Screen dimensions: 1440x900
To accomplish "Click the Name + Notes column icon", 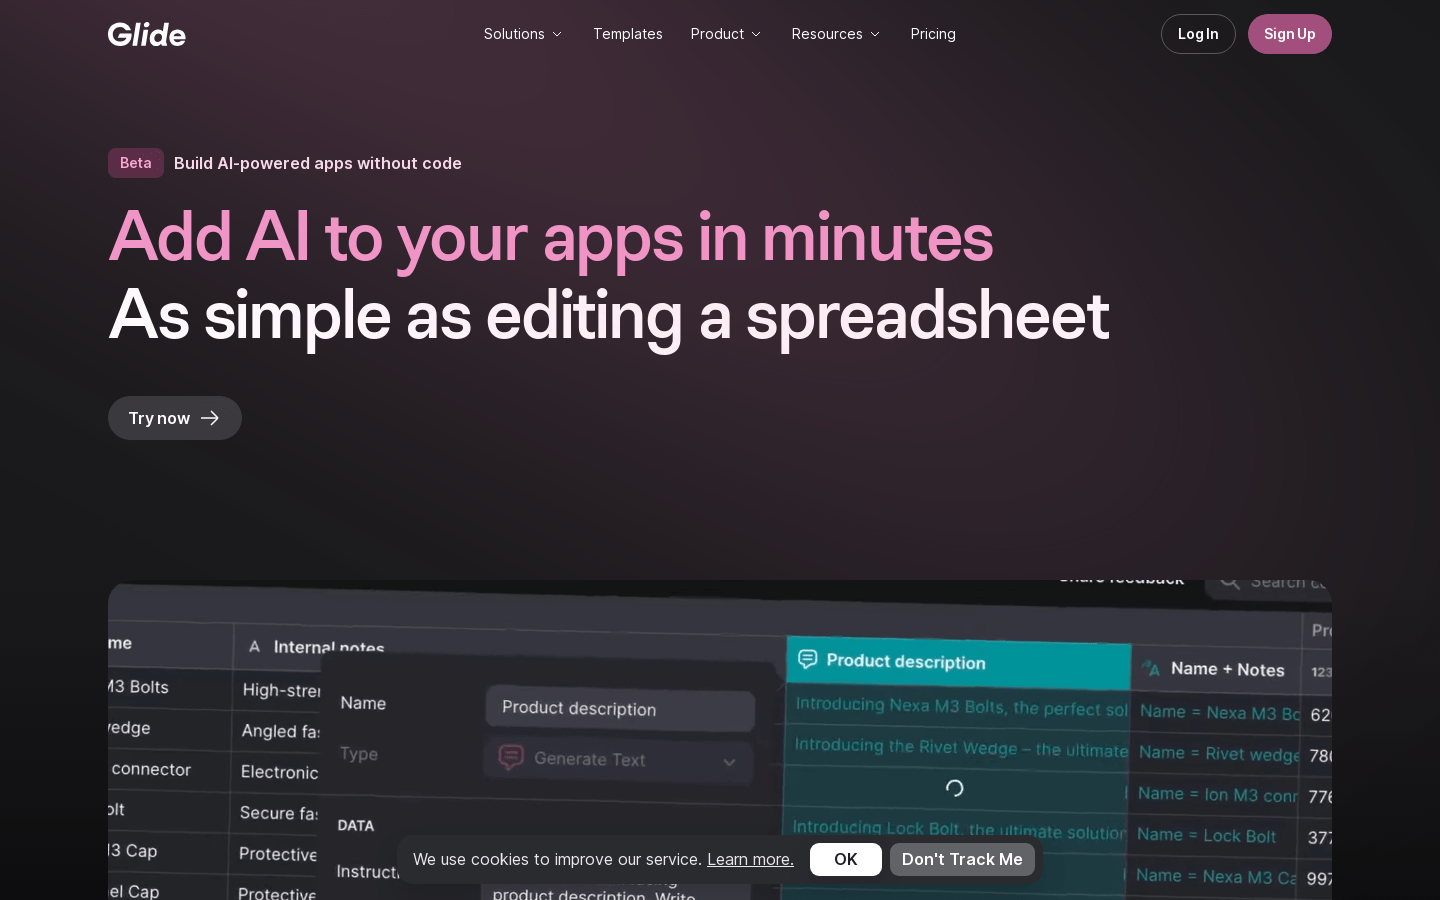I will coord(1151,667).
